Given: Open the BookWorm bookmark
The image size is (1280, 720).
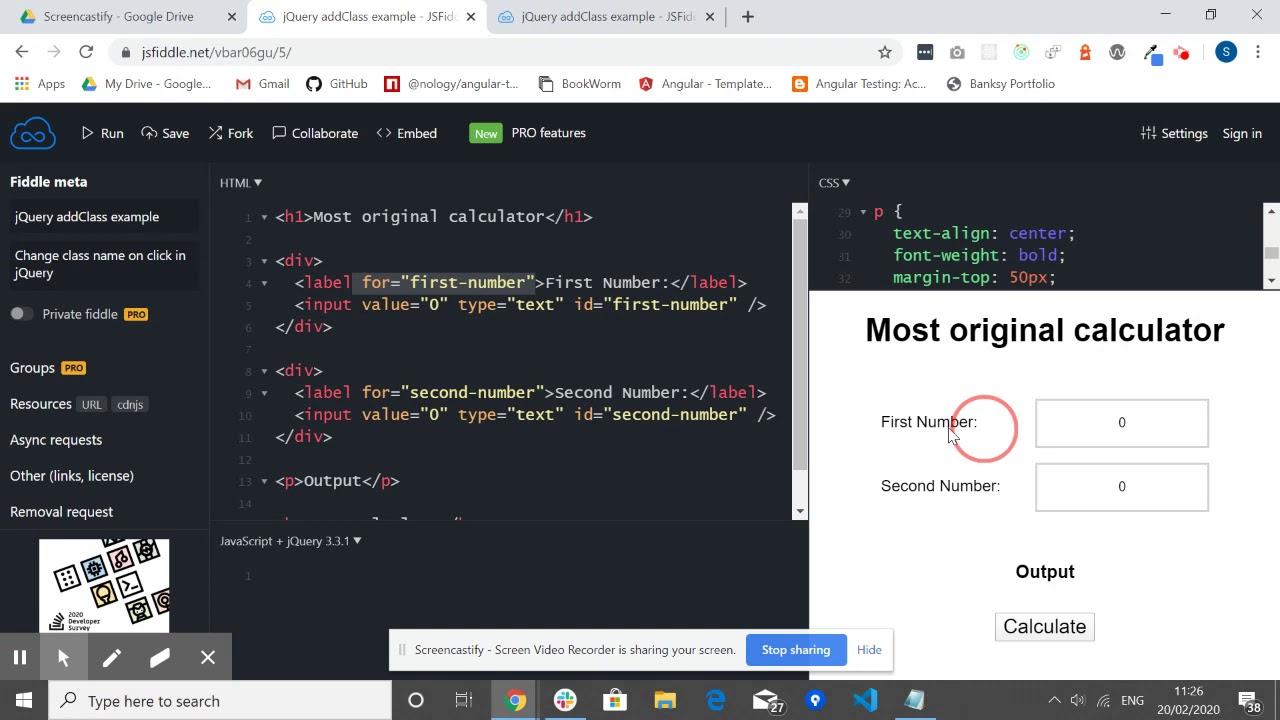Looking at the screenshot, I should tap(580, 84).
